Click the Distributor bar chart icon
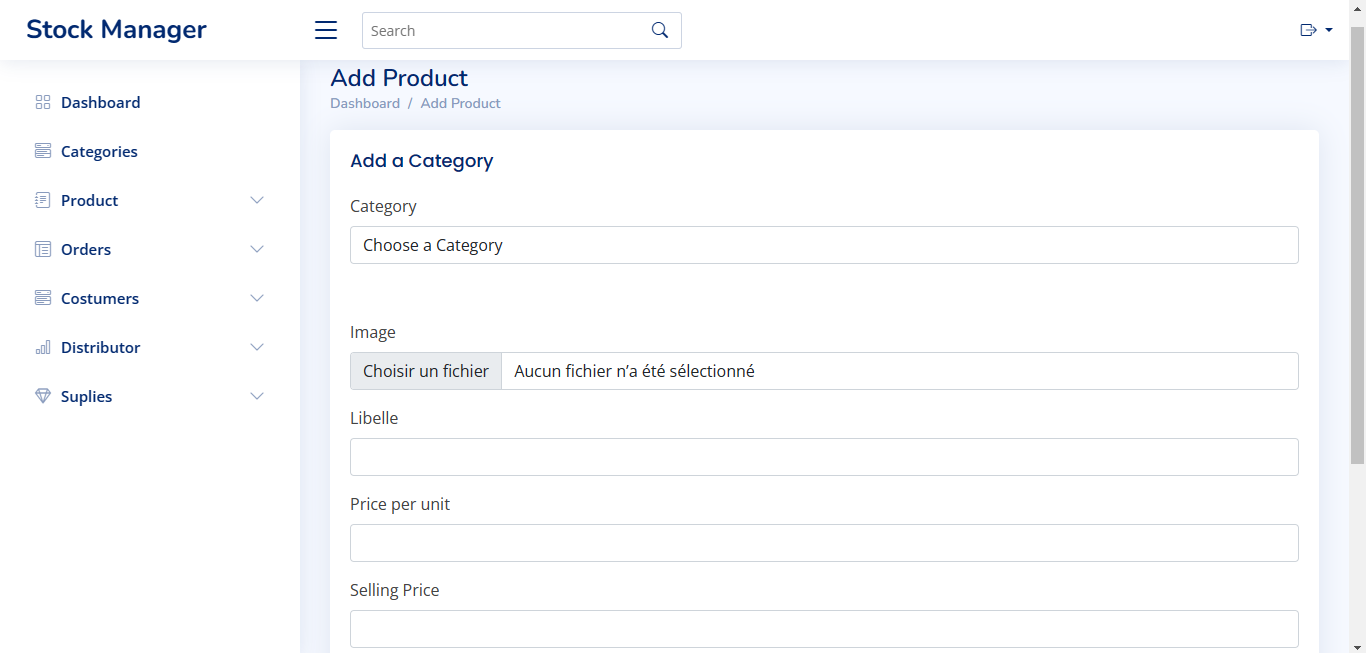The image size is (1366, 653). (42, 347)
